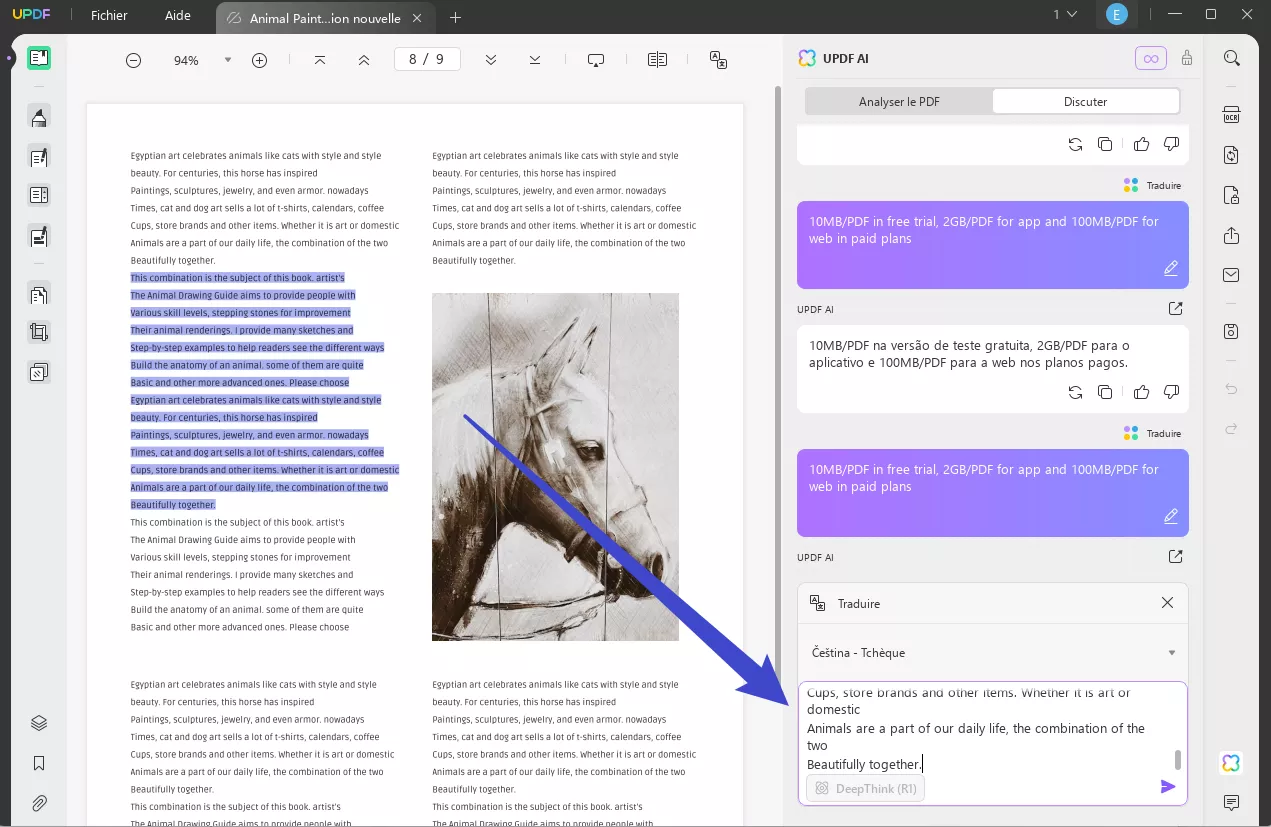Close the Traduire panel
The image size is (1271, 827).
pos(1166,603)
